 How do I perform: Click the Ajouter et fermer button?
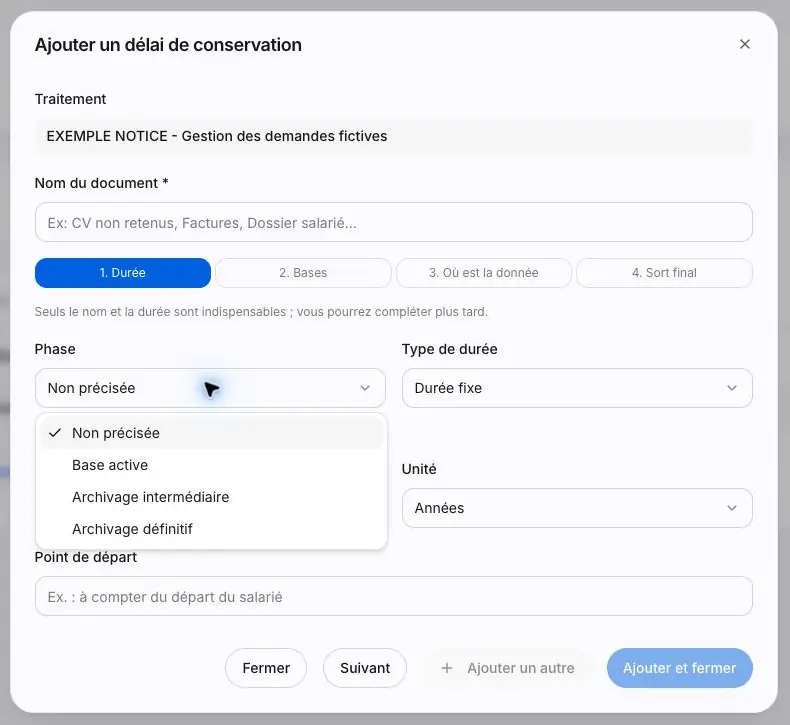[679, 668]
